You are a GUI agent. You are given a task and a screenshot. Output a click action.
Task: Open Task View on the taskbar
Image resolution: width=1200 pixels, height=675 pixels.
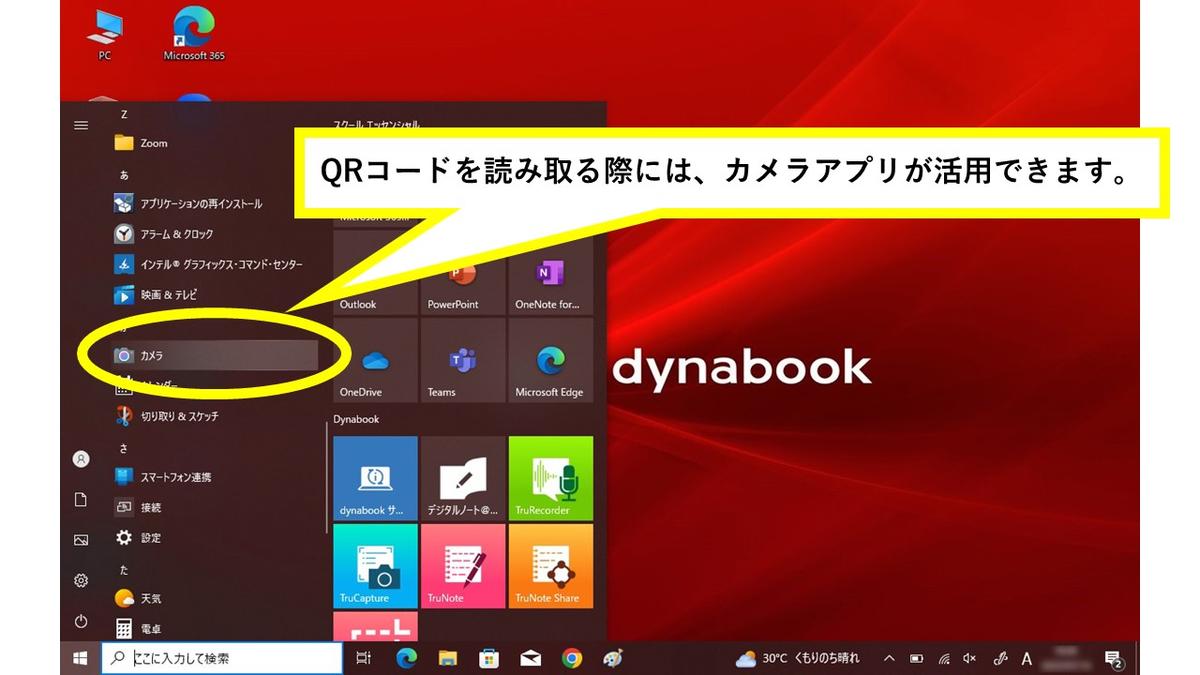click(x=364, y=658)
